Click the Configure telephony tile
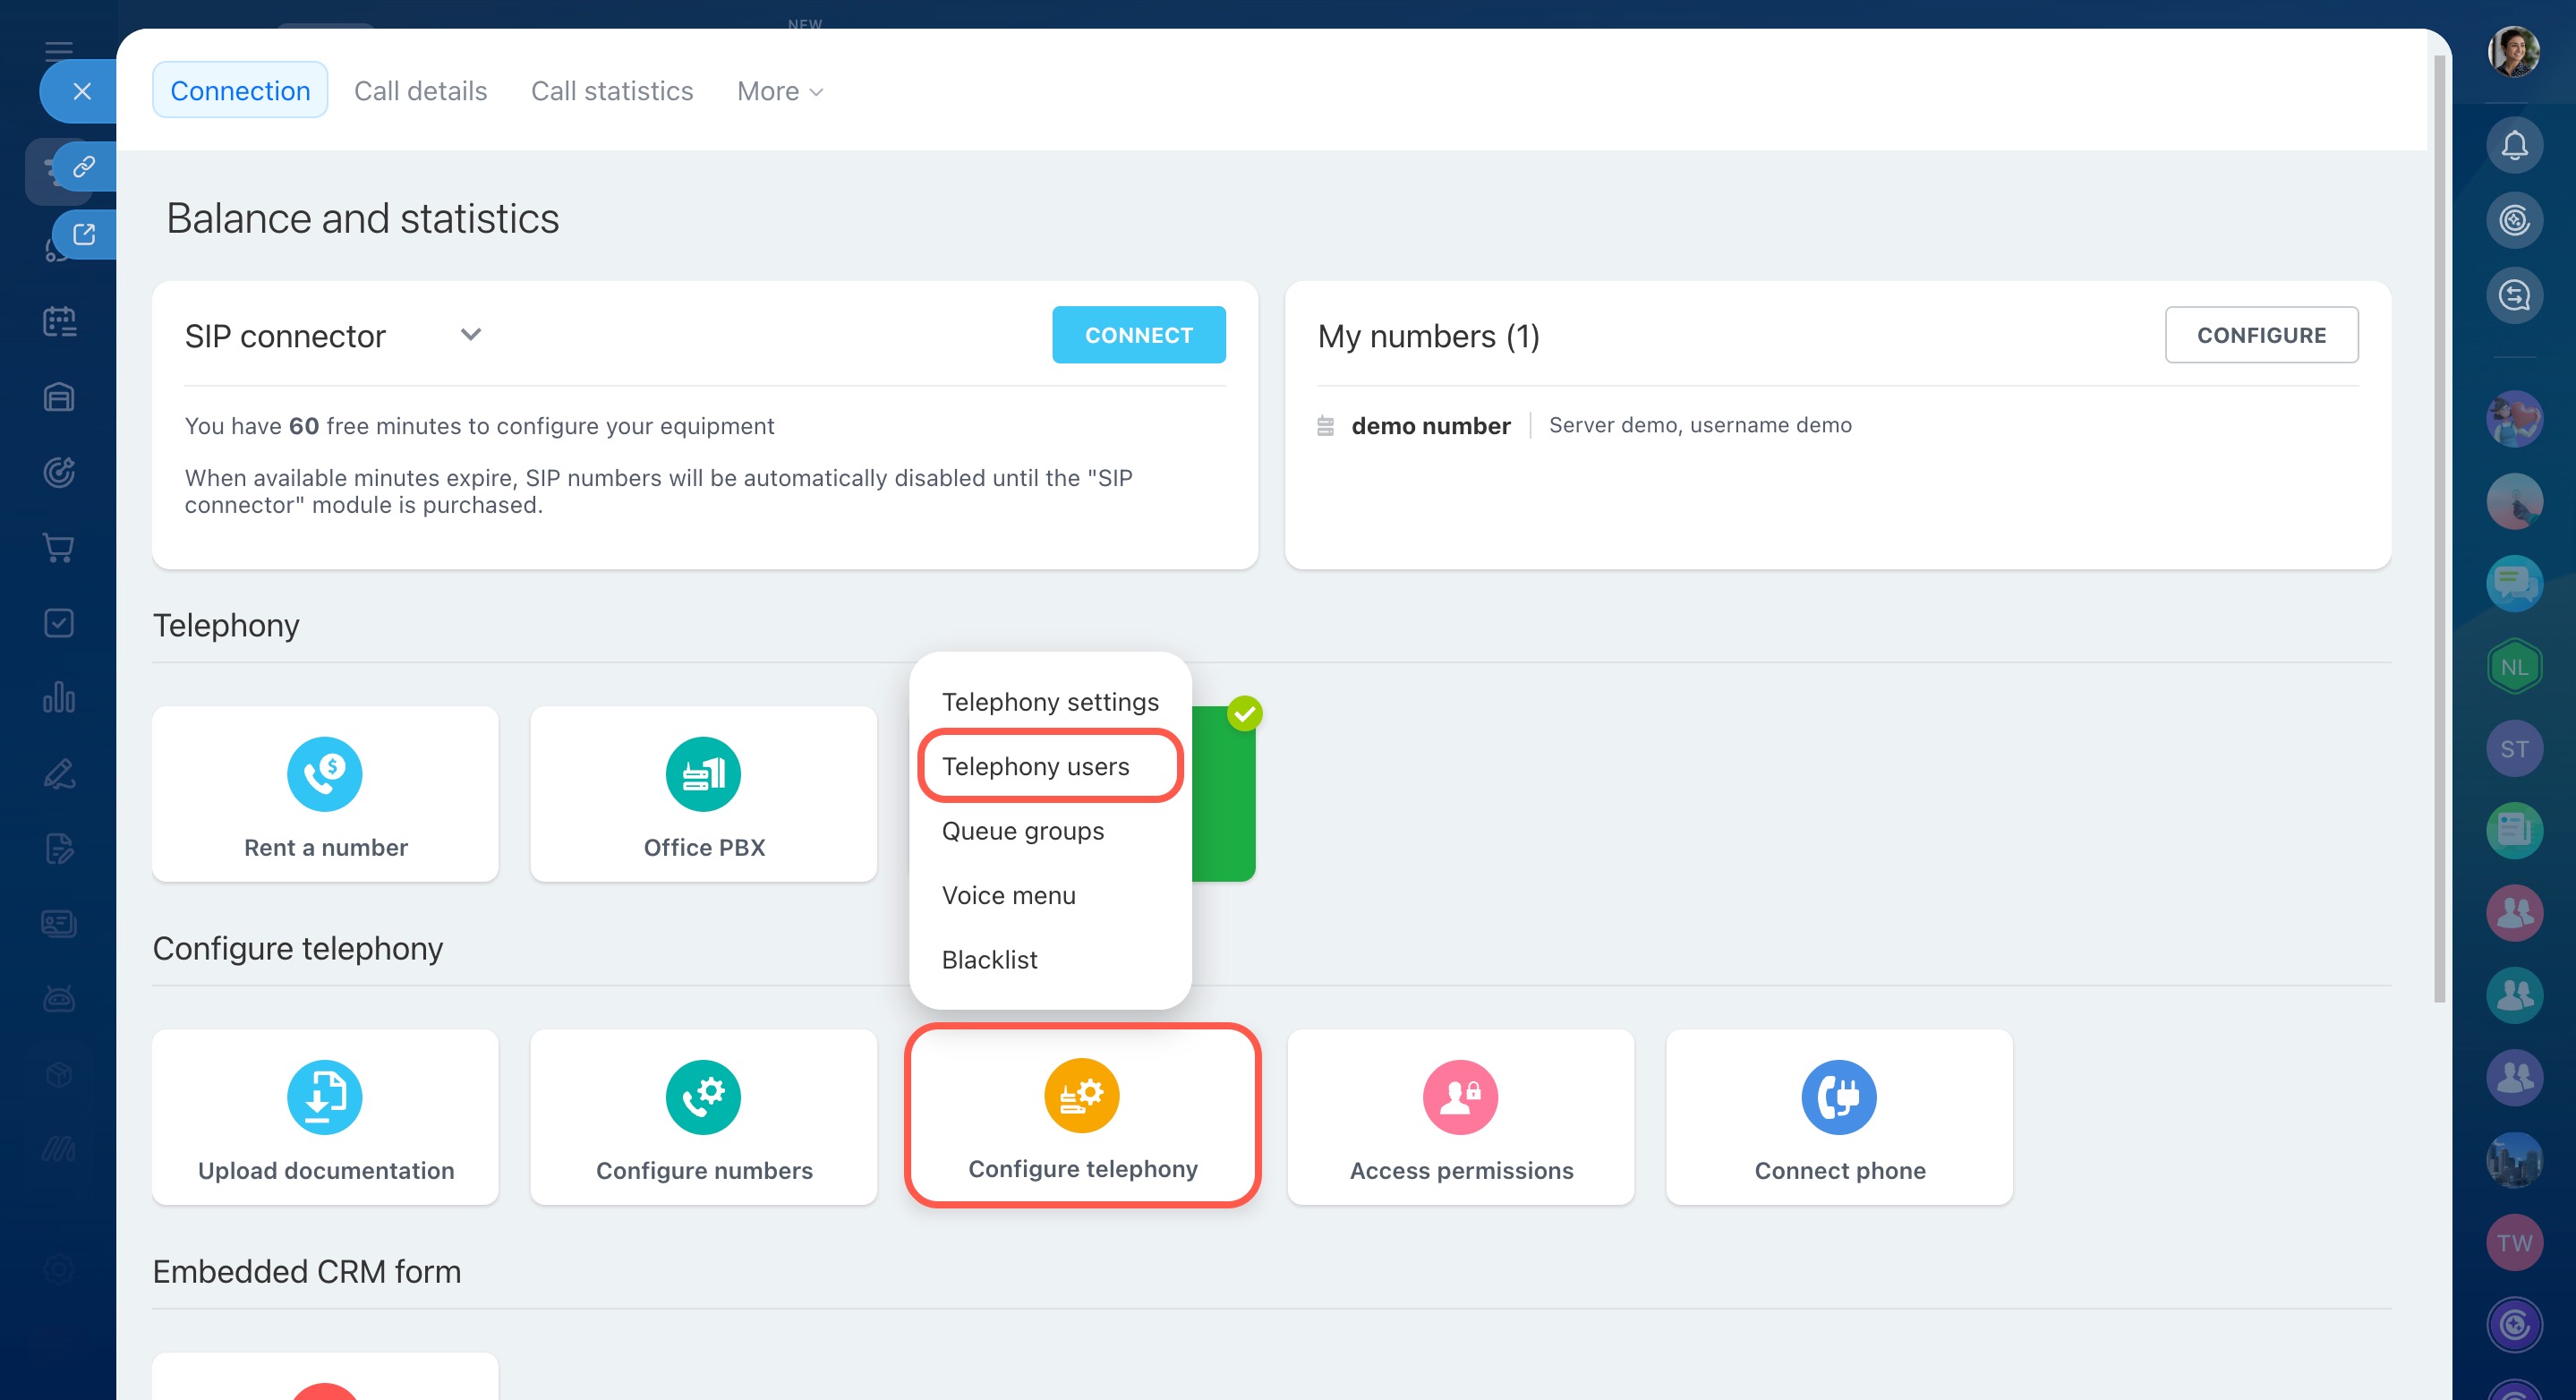The height and width of the screenshot is (1400, 2576). tap(1082, 1116)
